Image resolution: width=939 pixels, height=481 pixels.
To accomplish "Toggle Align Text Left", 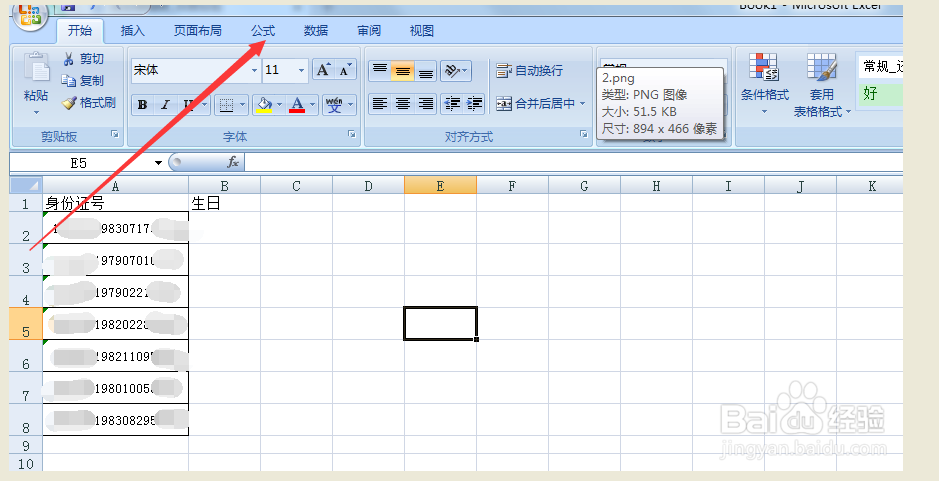I will tap(380, 104).
